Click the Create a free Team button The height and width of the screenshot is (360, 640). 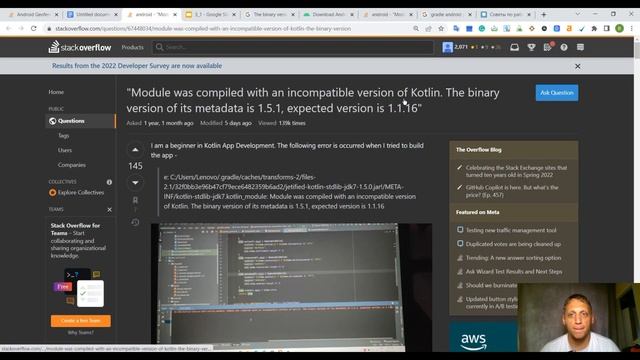pos(80,321)
